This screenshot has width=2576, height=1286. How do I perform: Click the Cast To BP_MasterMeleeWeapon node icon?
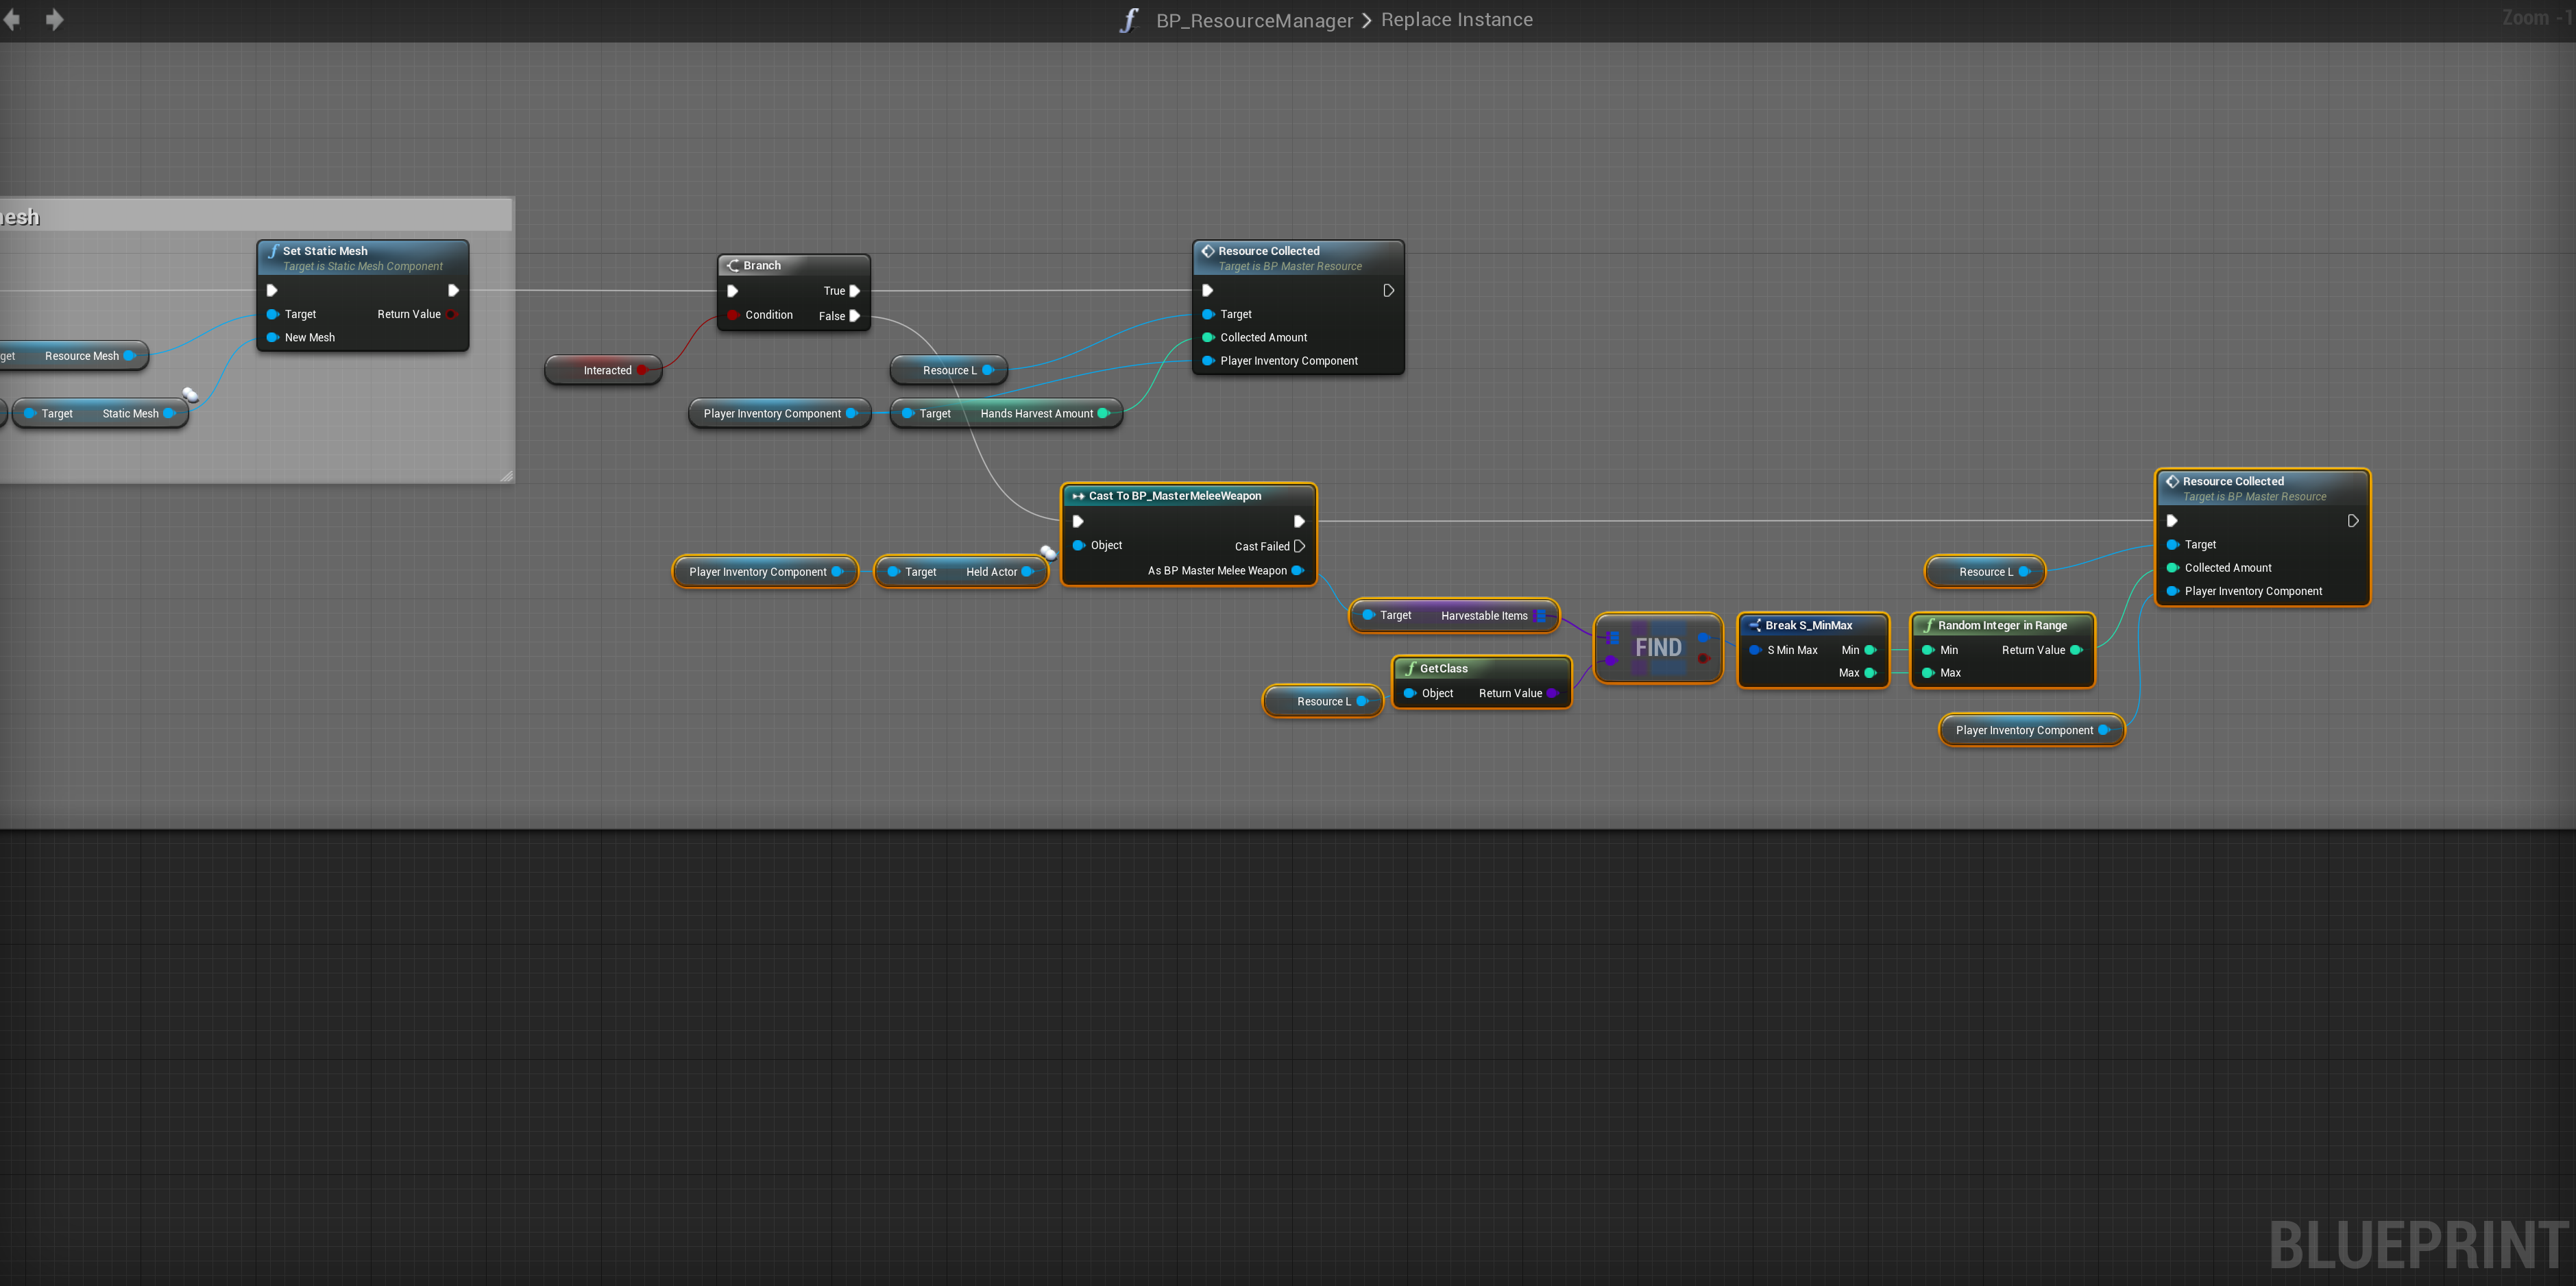tap(1078, 496)
